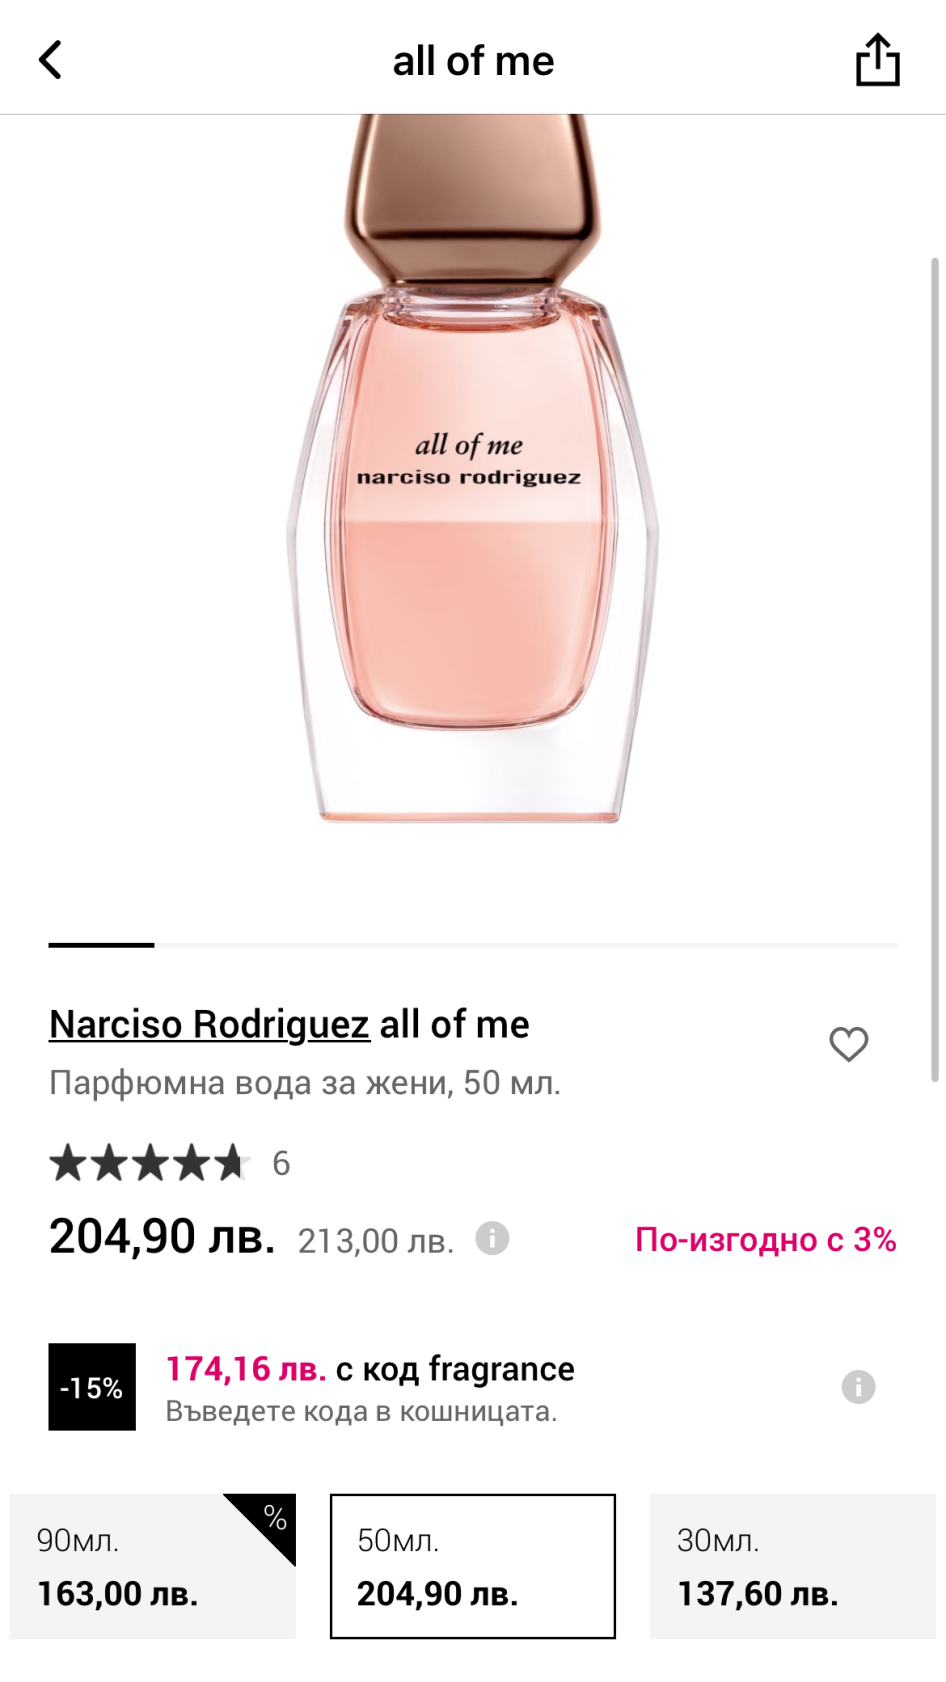946x1682 pixels.
Task: Select the 50мл size for 204,90 лв.
Action: tap(472, 1566)
